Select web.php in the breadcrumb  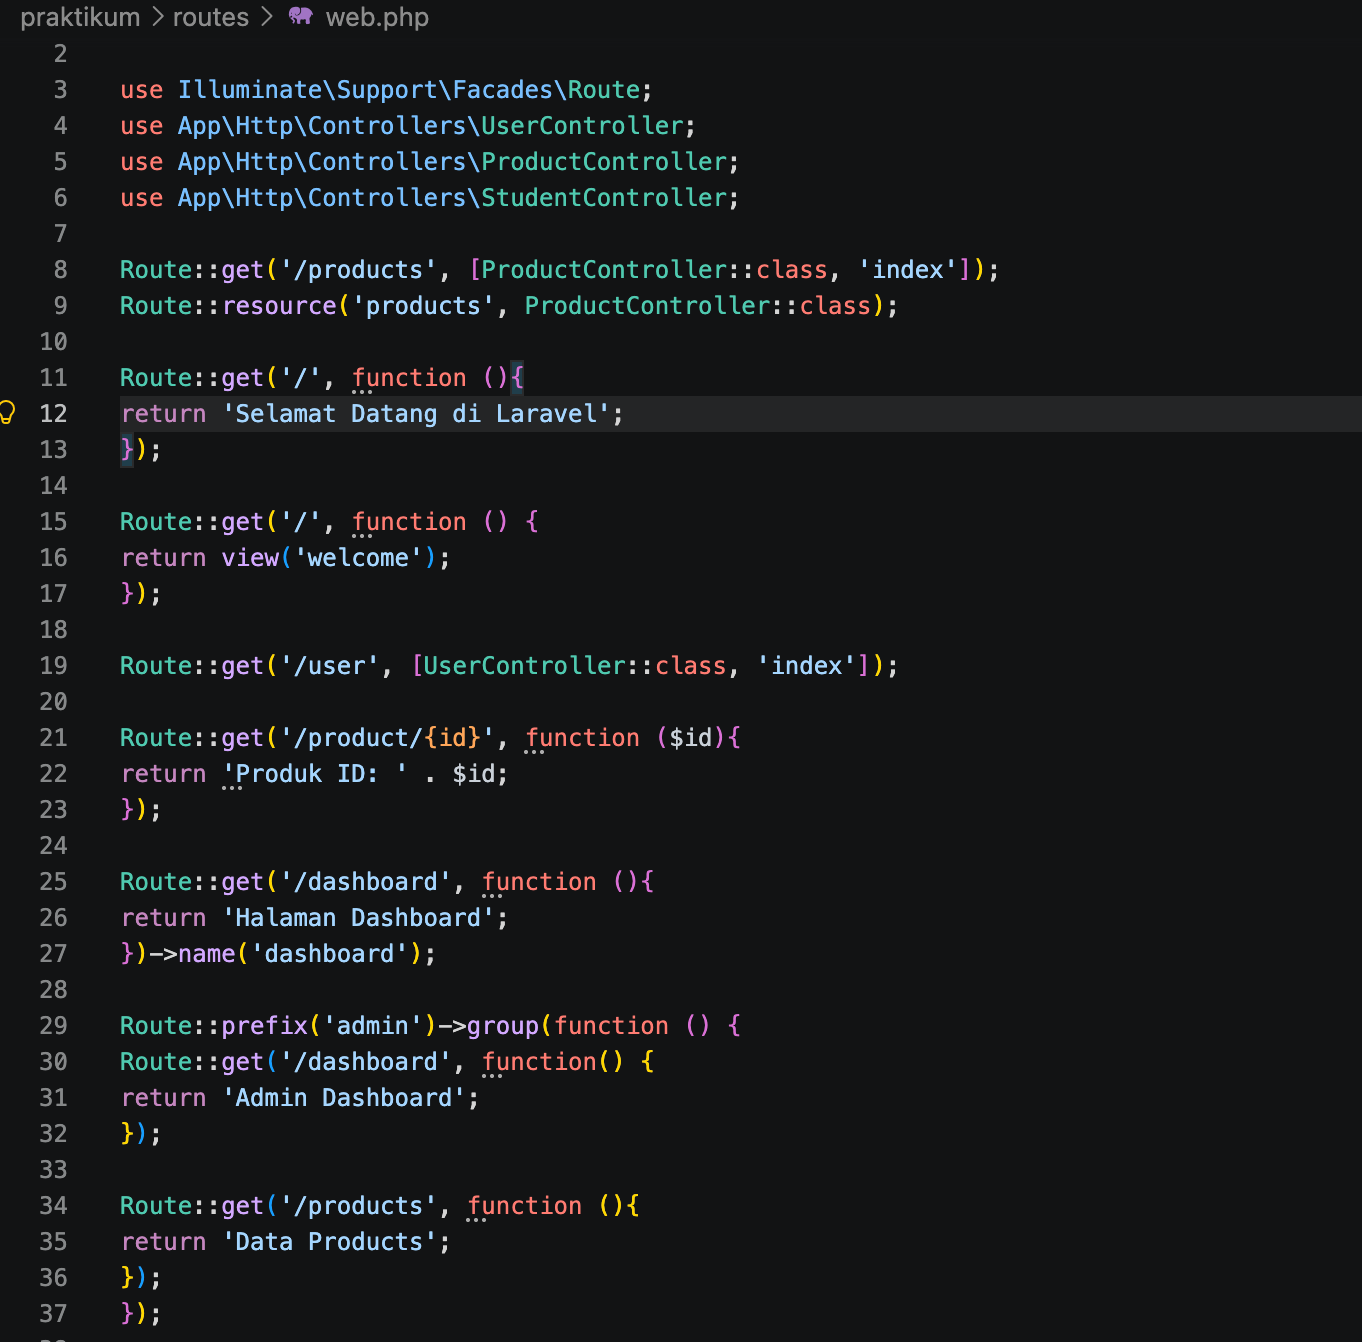pyautogui.click(x=377, y=17)
